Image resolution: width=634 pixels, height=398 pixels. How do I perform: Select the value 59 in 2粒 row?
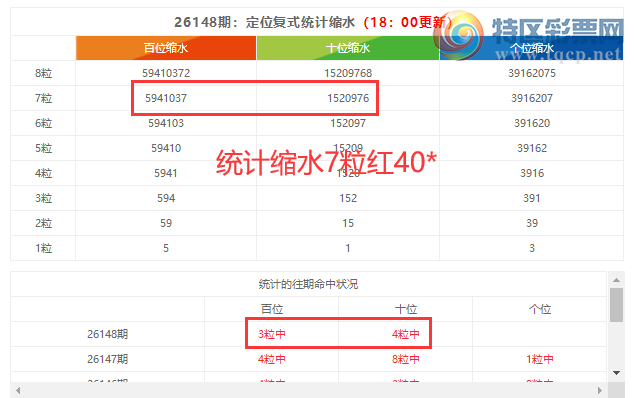pyautogui.click(x=166, y=223)
